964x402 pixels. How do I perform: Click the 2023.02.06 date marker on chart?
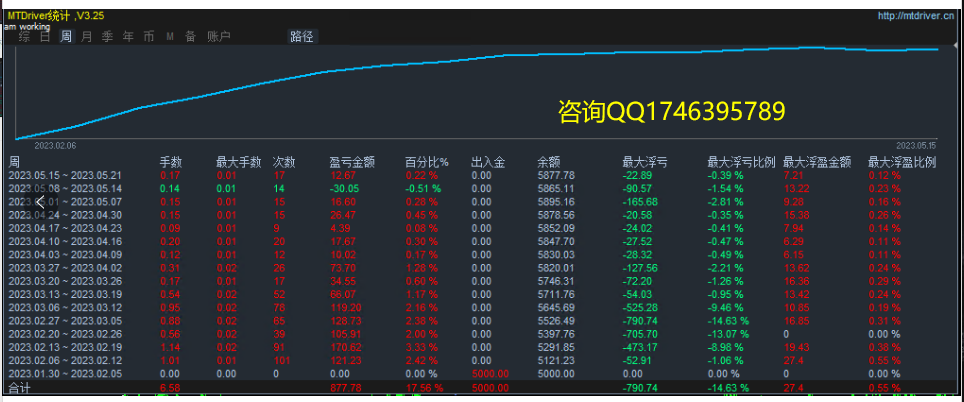(55, 145)
